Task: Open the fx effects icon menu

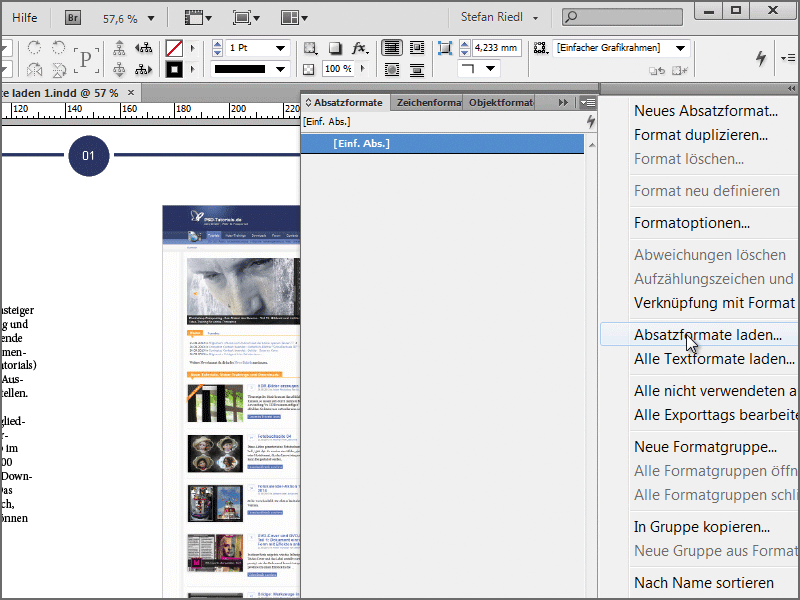Action: click(360, 48)
